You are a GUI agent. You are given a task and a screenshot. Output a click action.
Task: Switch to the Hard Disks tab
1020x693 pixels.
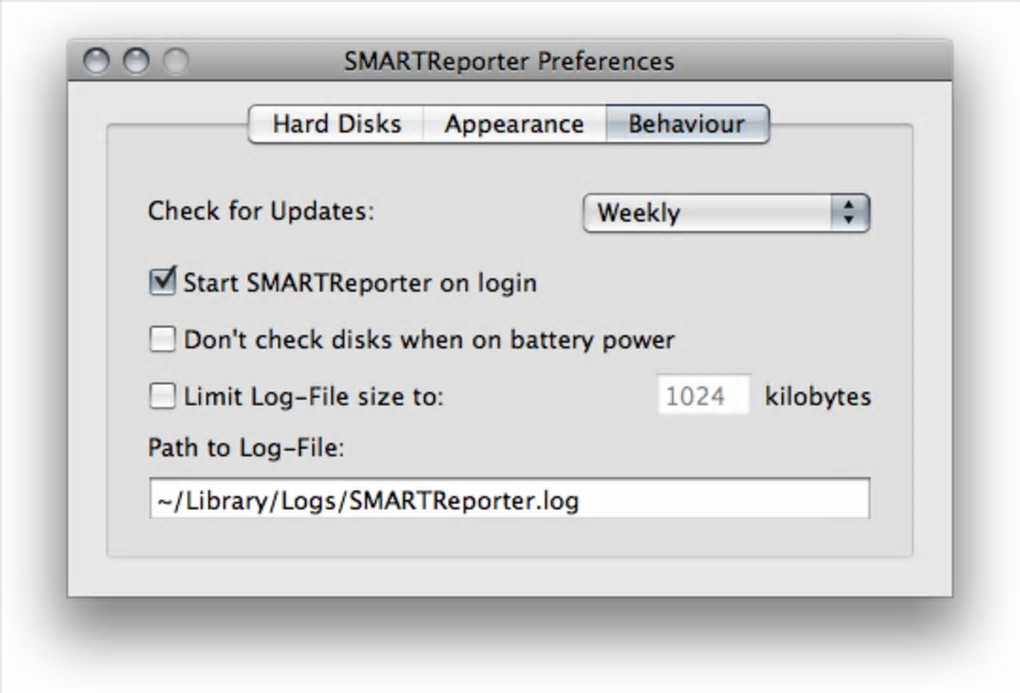(336, 124)
